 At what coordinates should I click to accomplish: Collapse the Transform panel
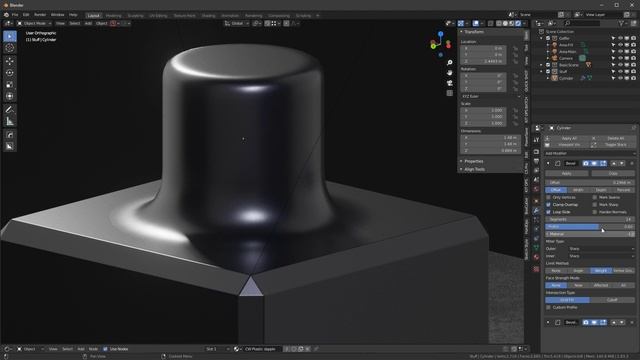point(473,32)
